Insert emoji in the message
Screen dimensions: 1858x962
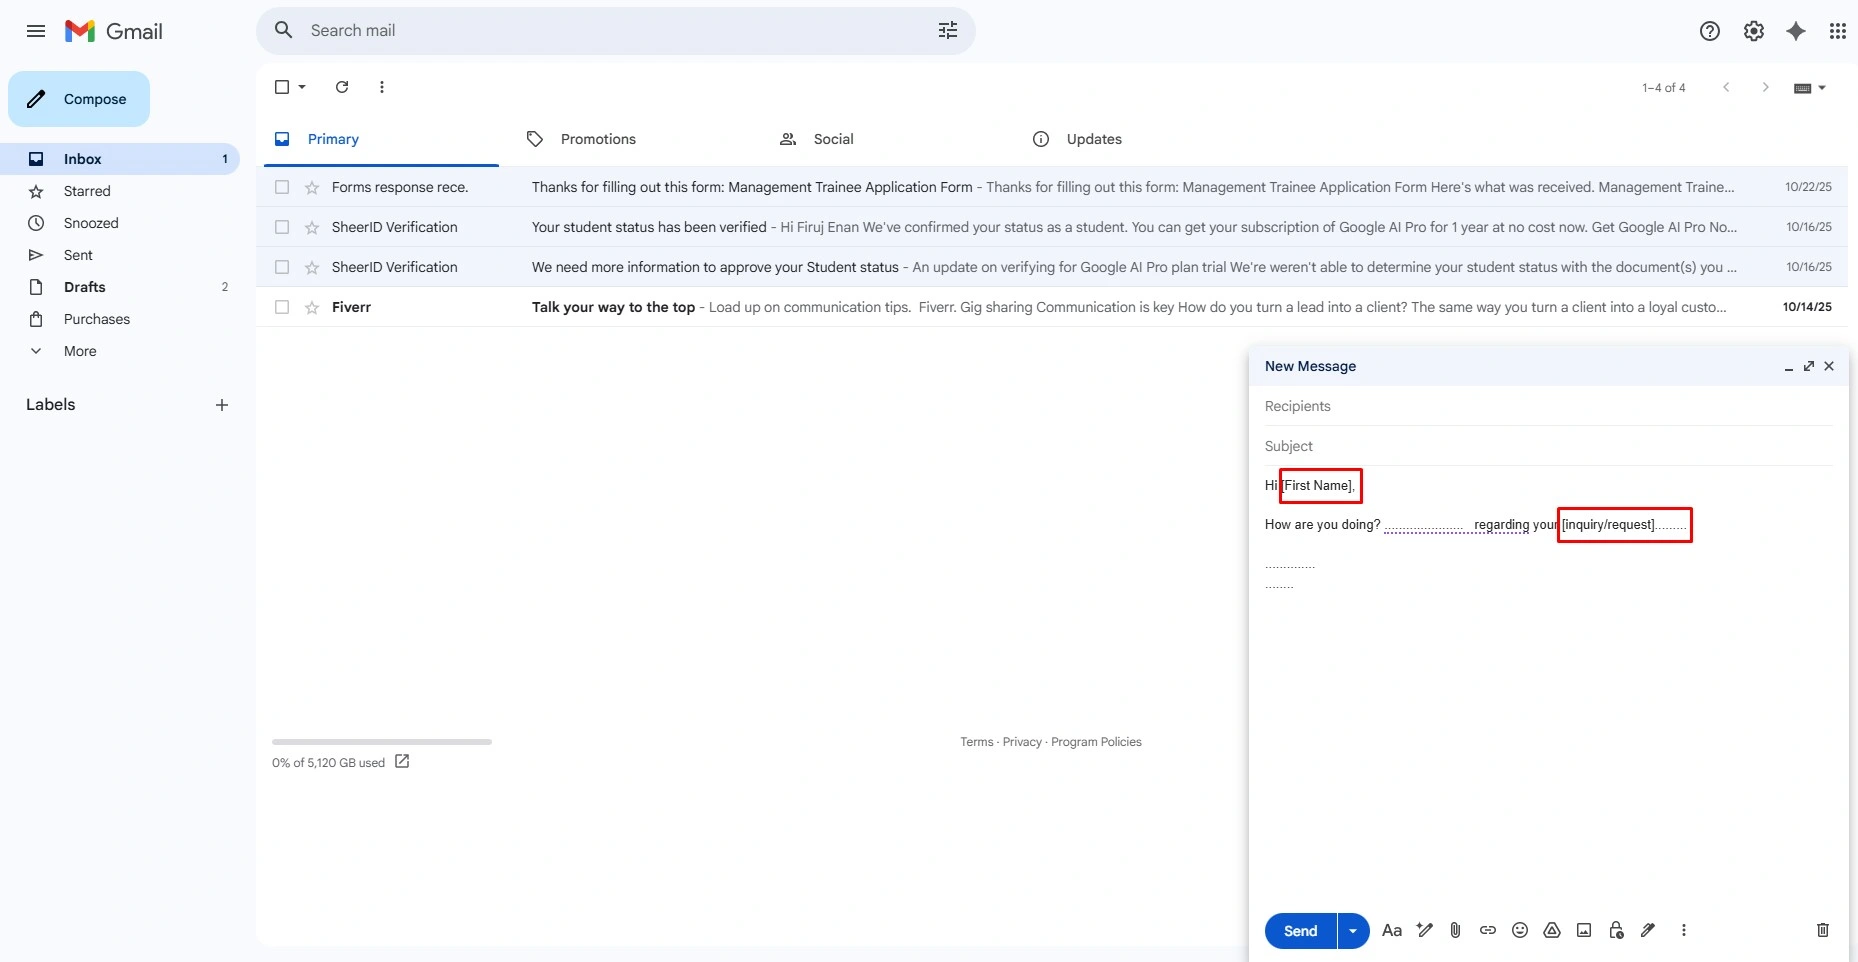[1520, 930]
